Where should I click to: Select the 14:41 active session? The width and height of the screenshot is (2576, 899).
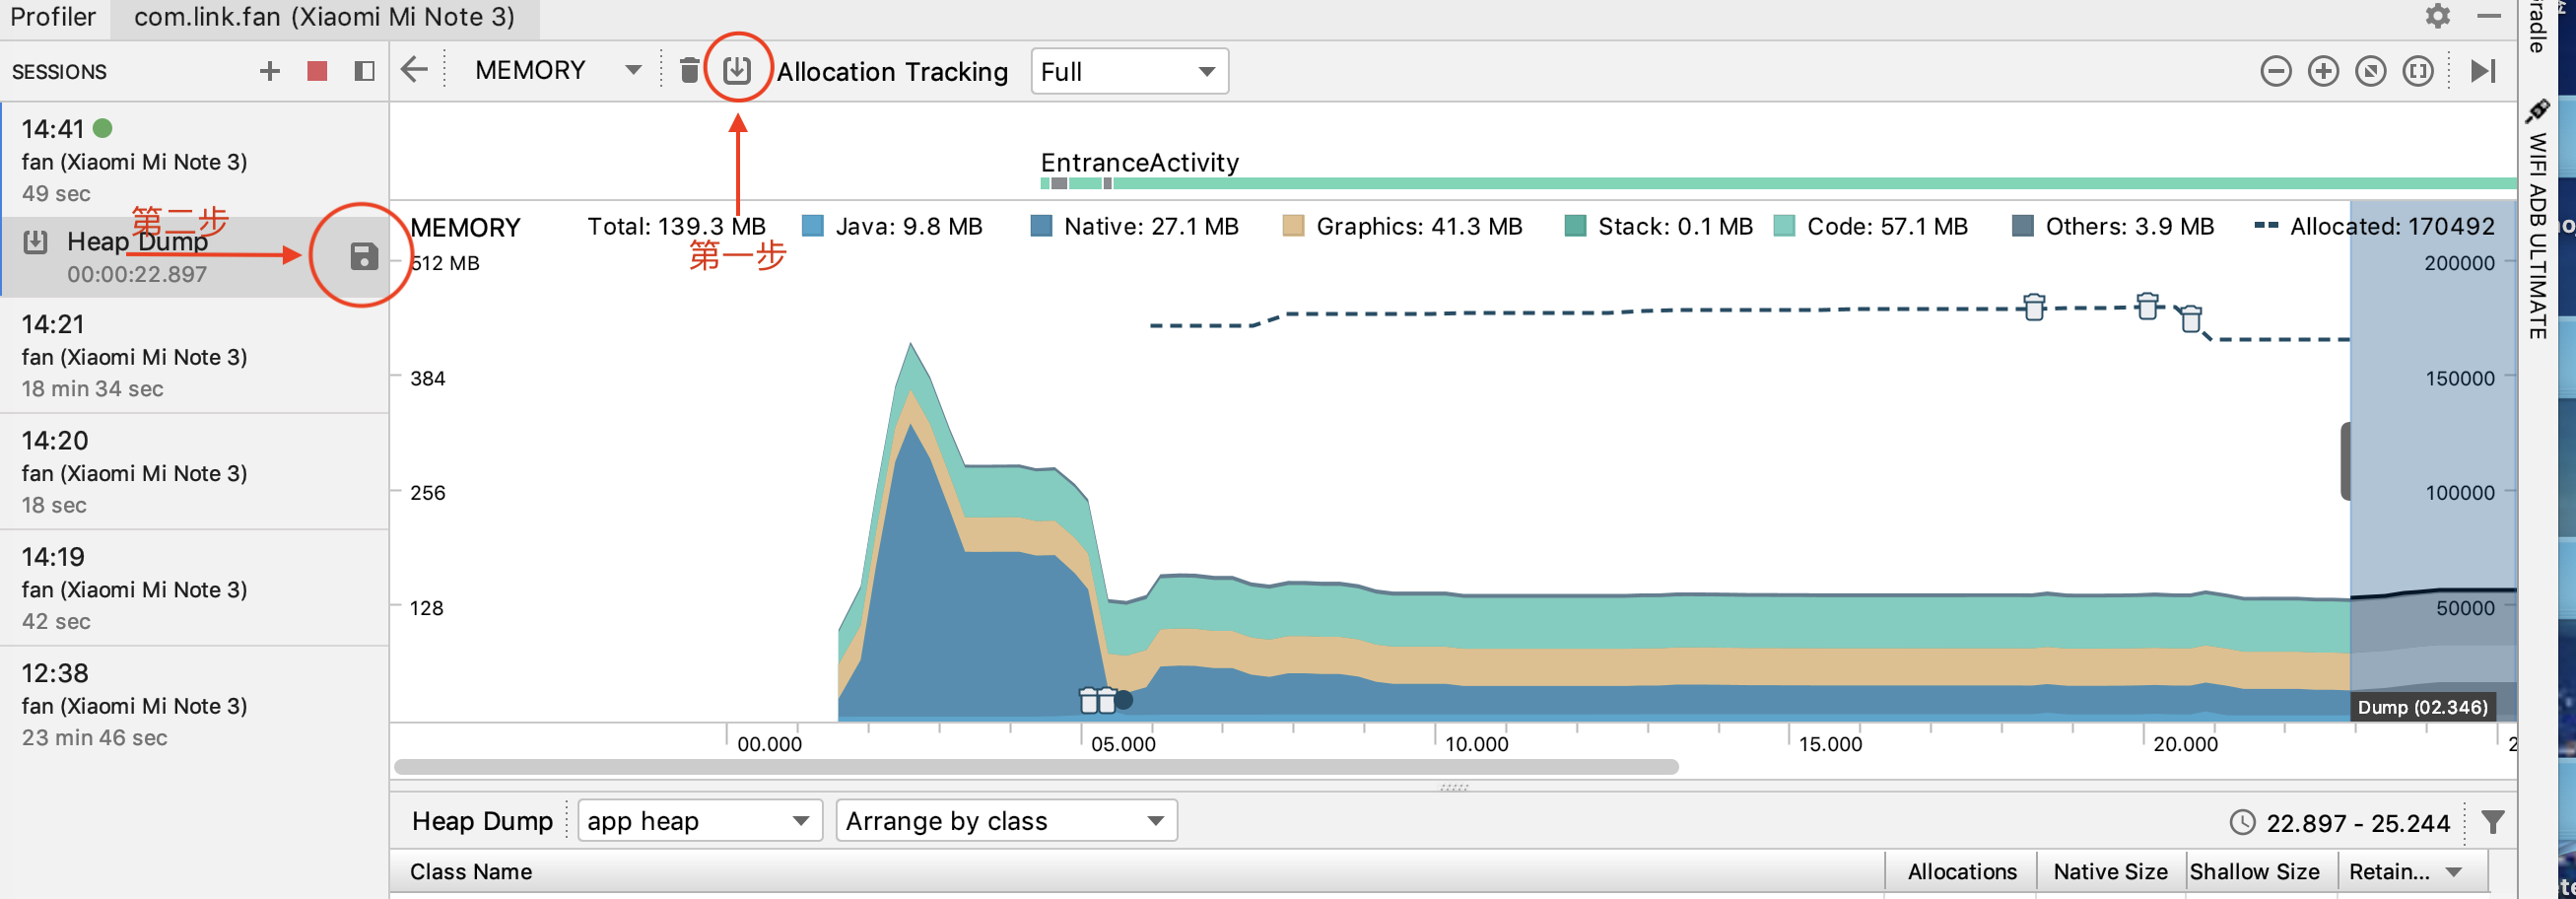[x=194, y=160]
